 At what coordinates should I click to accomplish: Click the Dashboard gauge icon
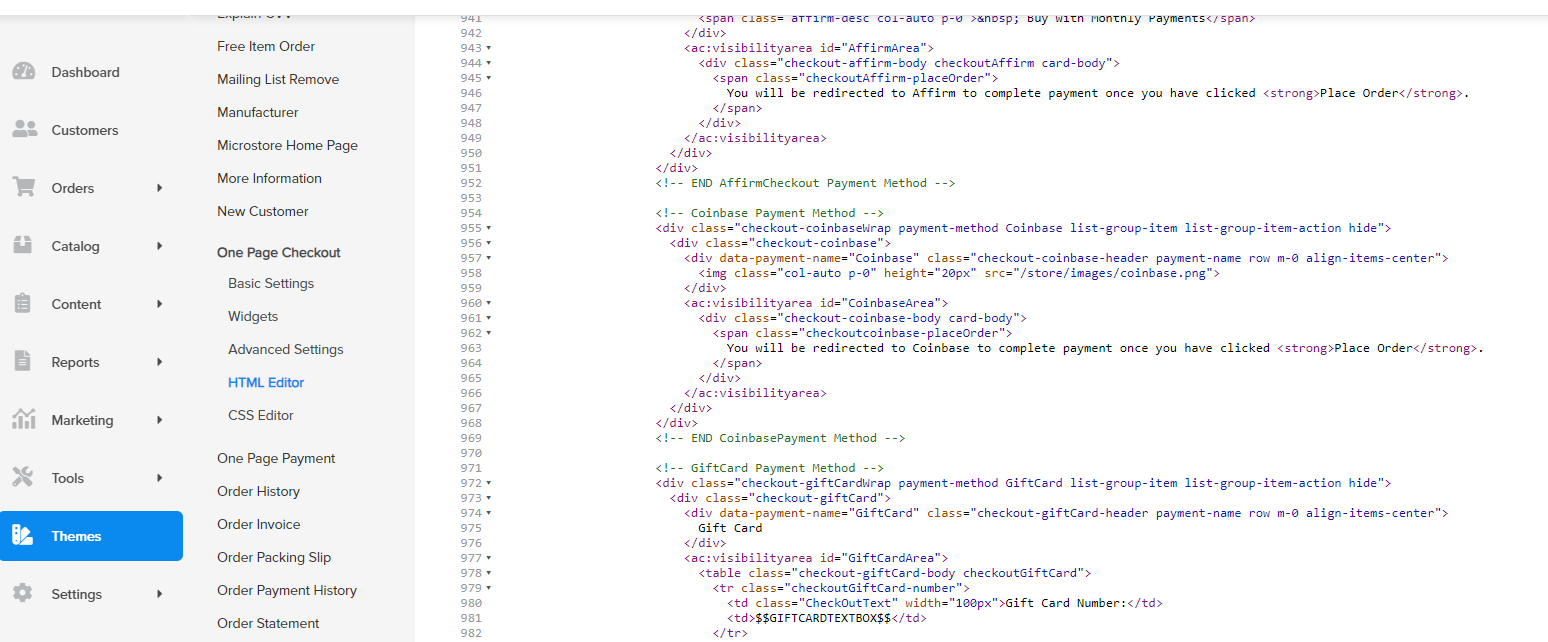[x=23, y=72]
